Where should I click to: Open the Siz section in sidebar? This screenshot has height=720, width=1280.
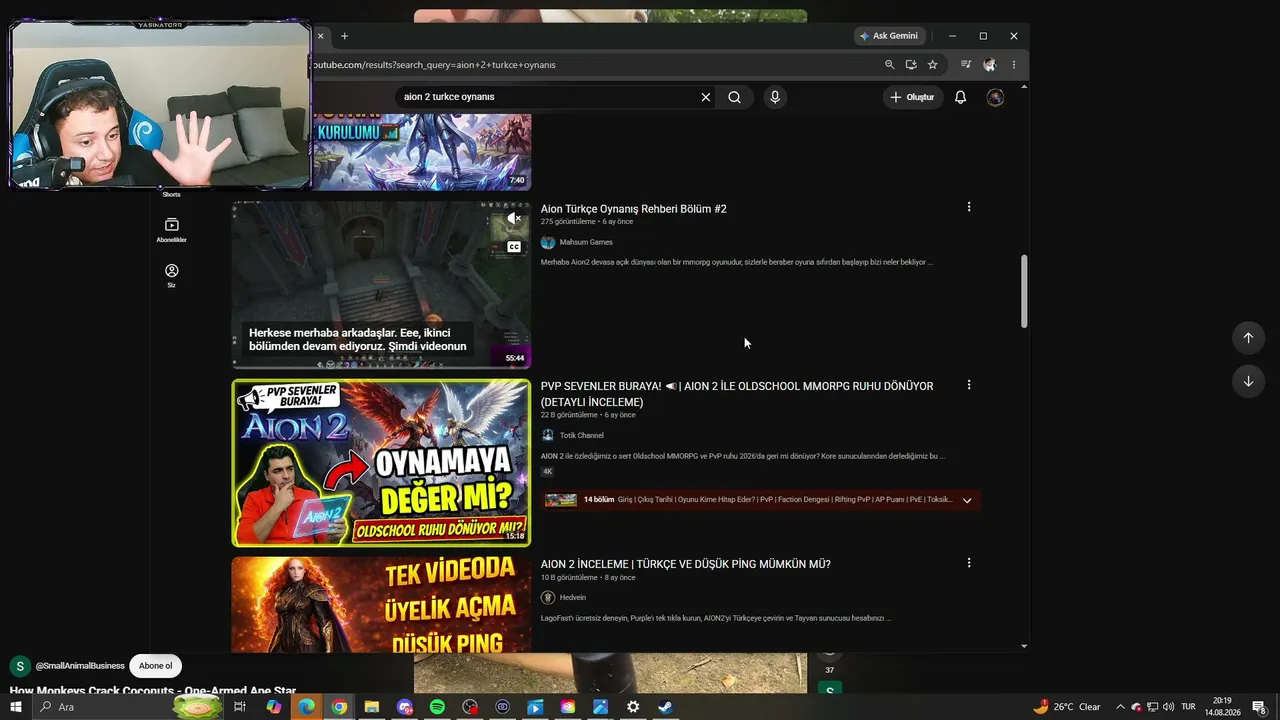pos(172,276)
